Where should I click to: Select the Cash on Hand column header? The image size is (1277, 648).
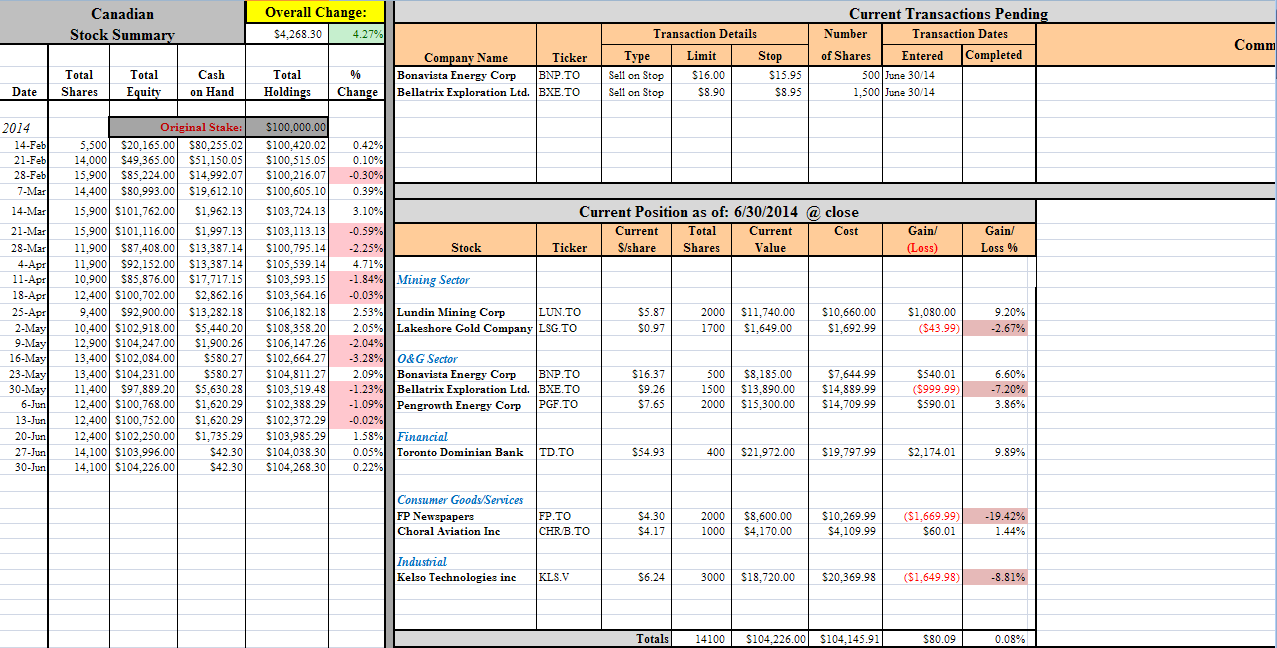211,83
